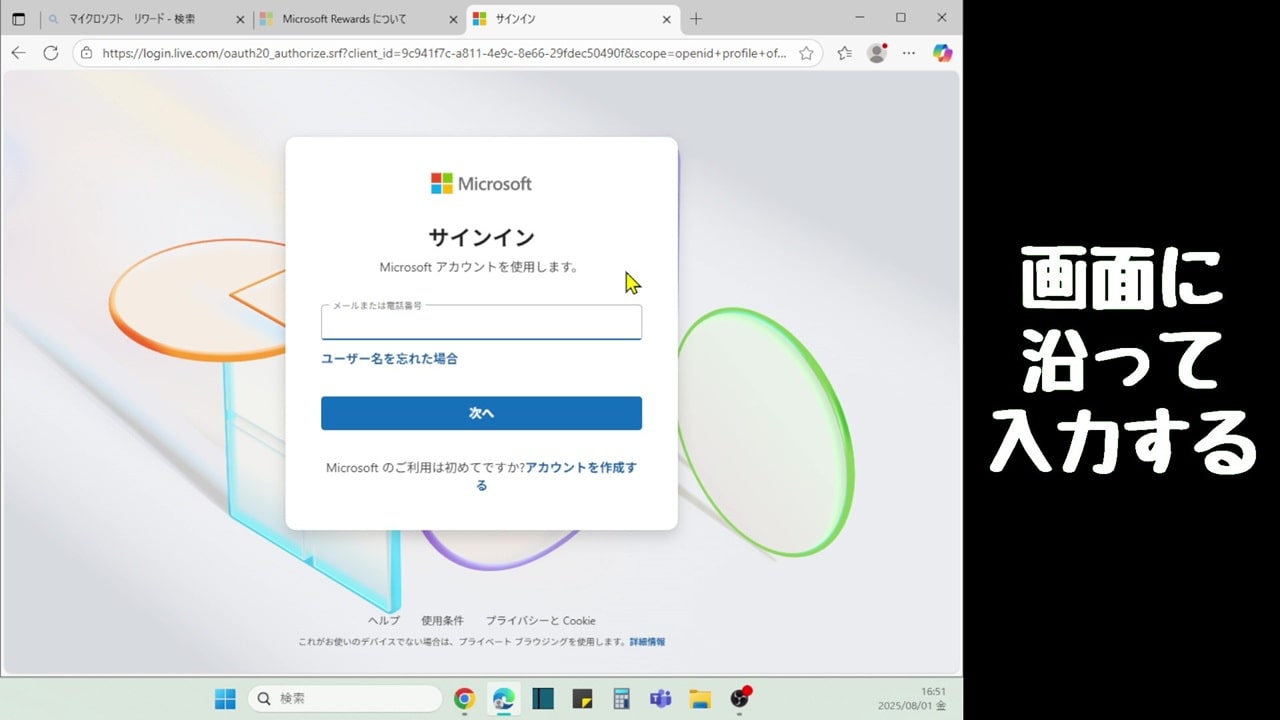
Task: Open Microsoft Teams from the taskbar
Action: click(x=660, y=699)
